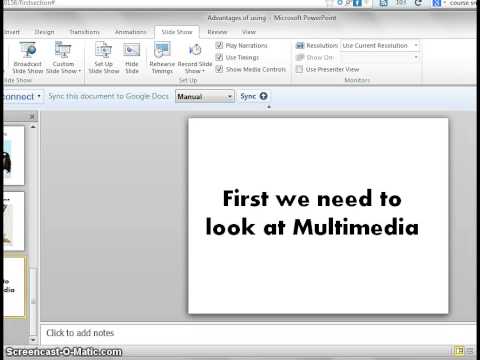Click the Resolution monitor icon
Viewport: 480px width, 360px height.
point(300,46)
